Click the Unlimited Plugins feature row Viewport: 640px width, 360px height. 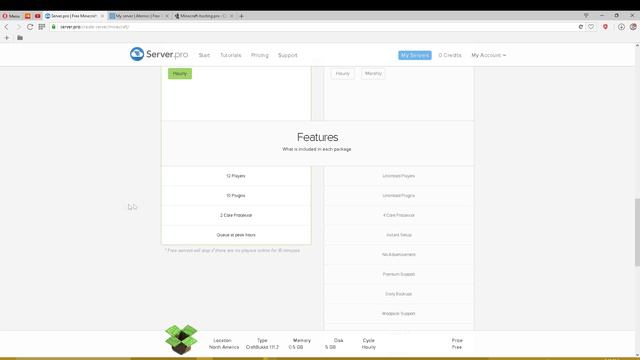(x=399, y=196)
